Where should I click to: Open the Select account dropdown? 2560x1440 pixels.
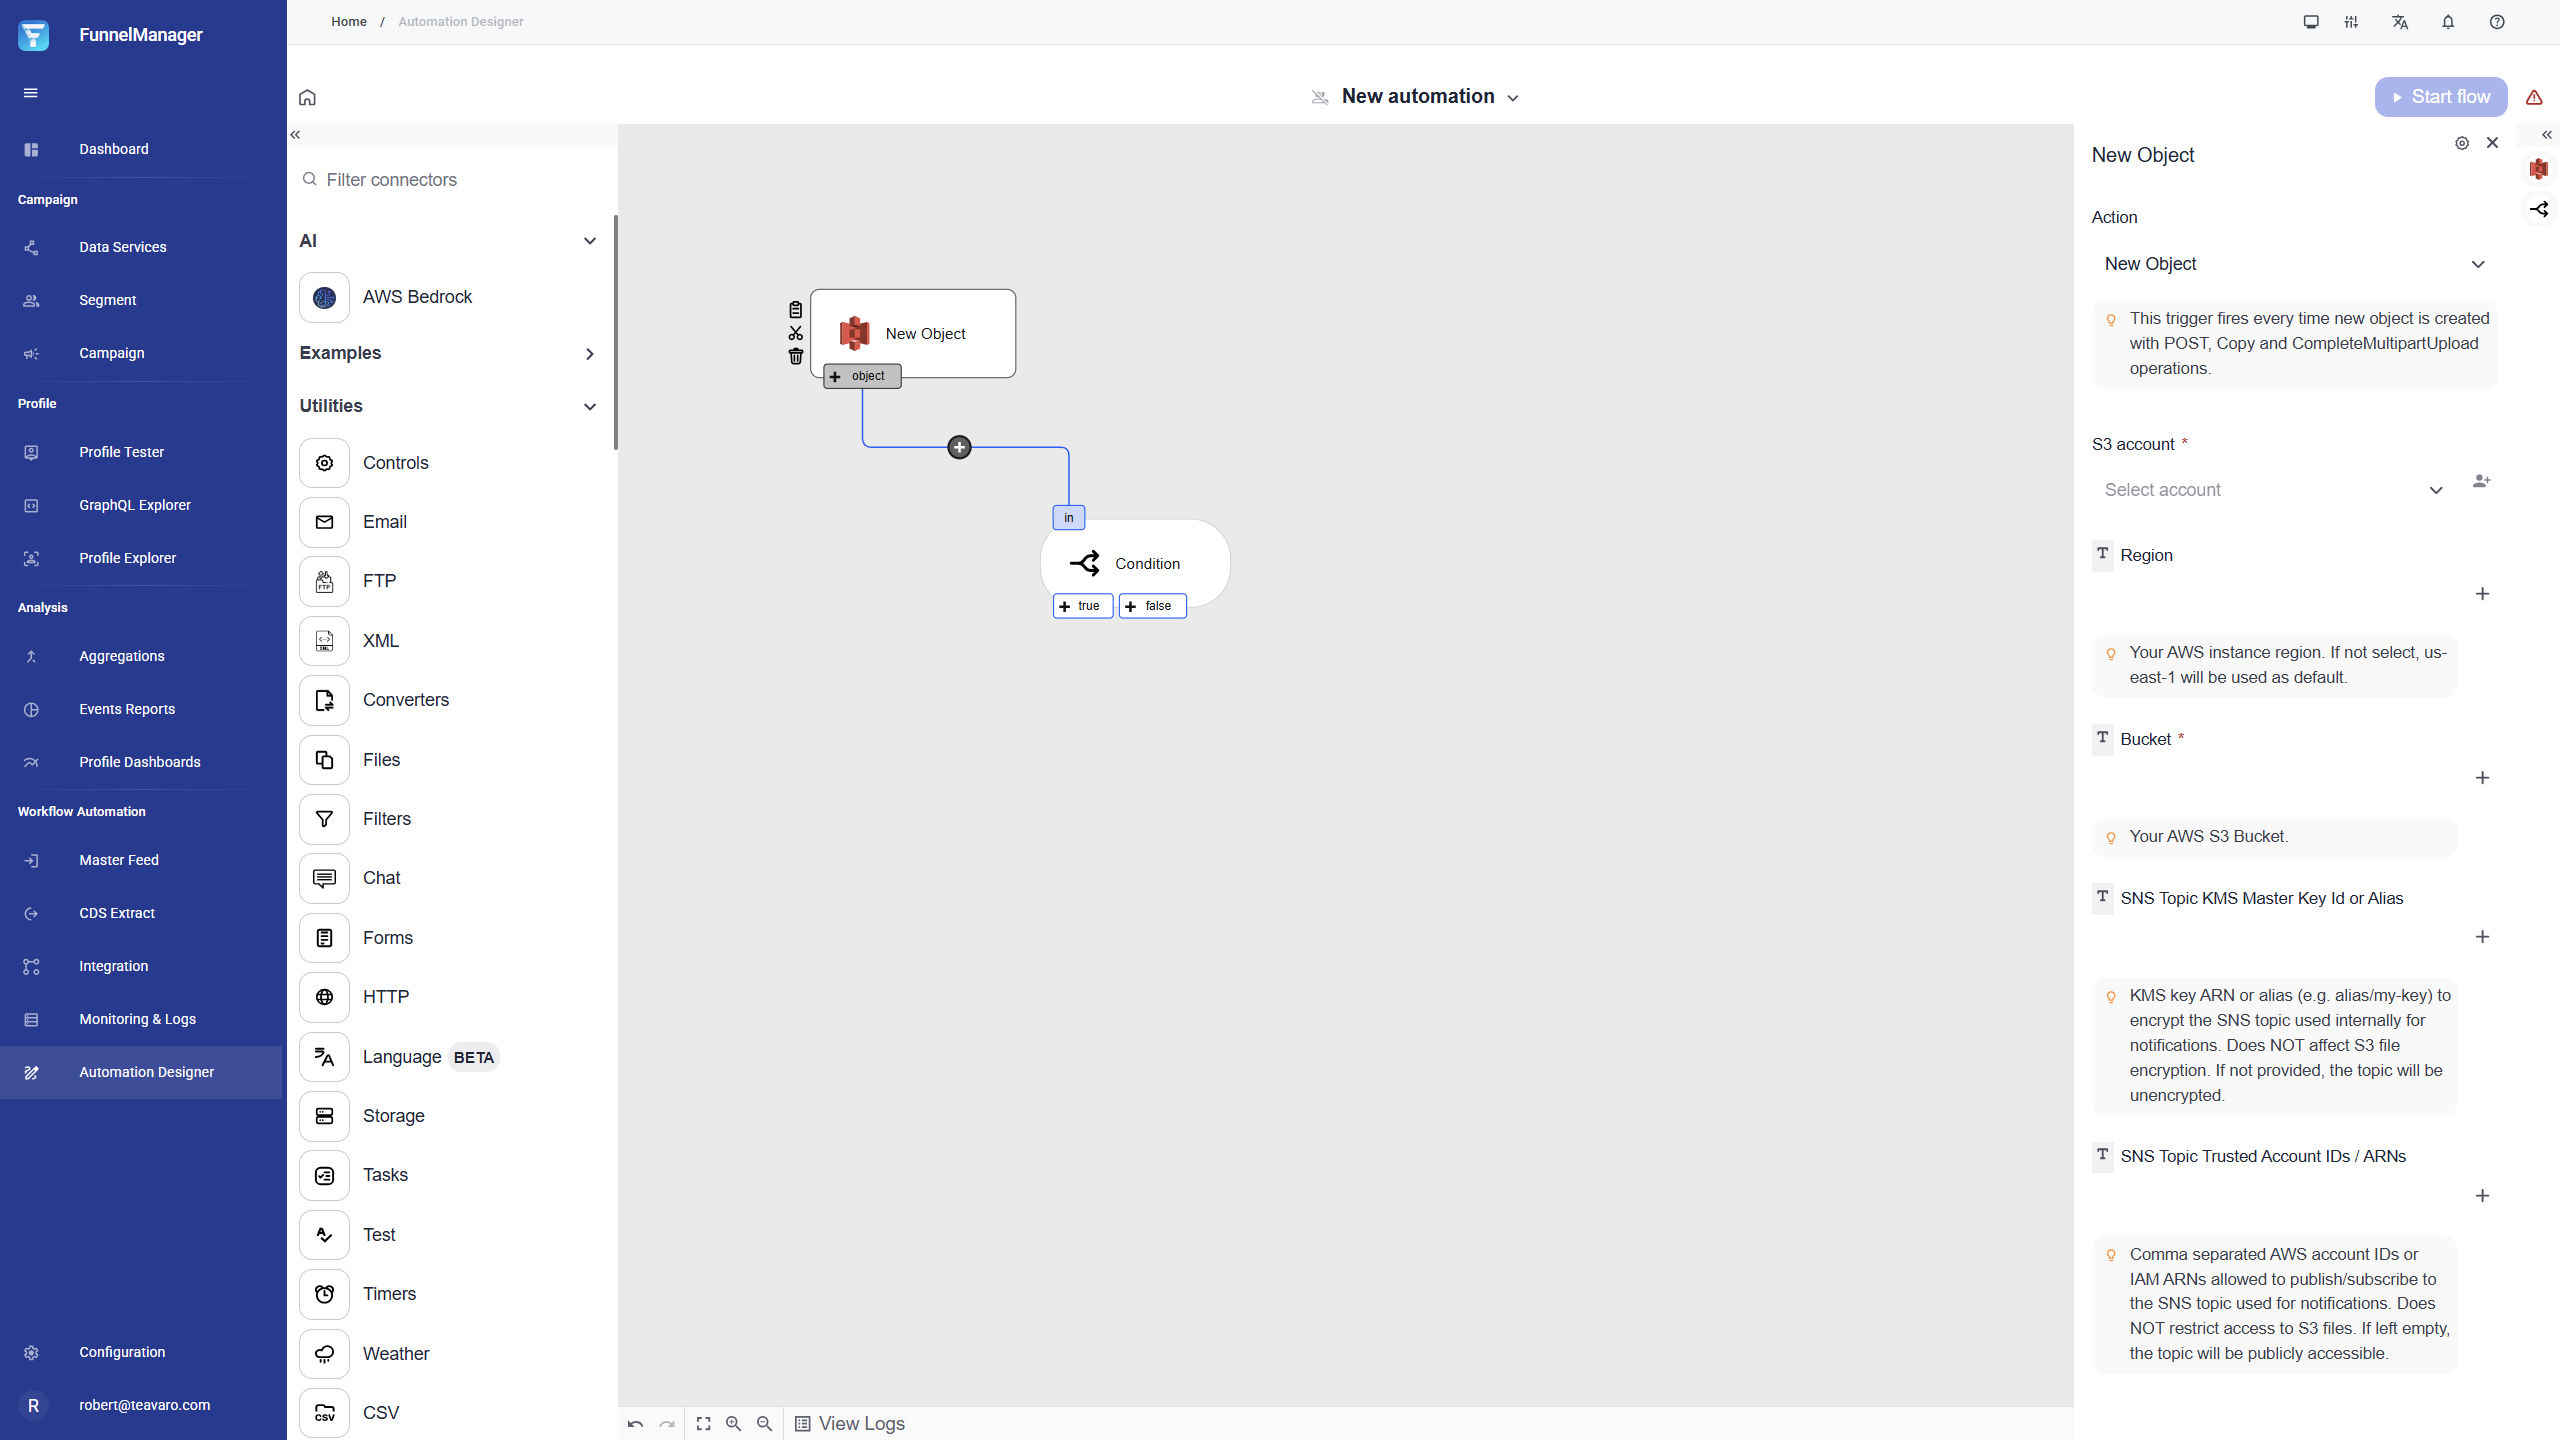pos(2274,490)
